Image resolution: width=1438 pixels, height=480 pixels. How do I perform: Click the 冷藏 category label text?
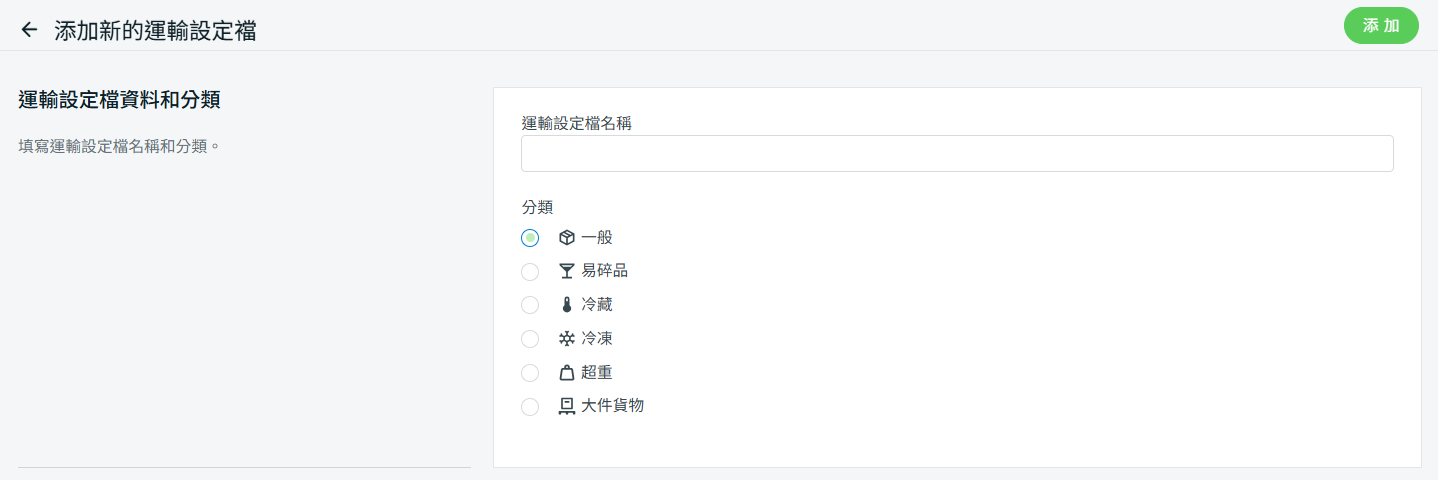click(596, 305)
